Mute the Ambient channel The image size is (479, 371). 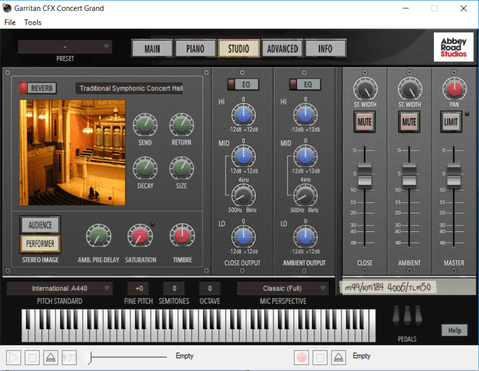coord(409,122)
